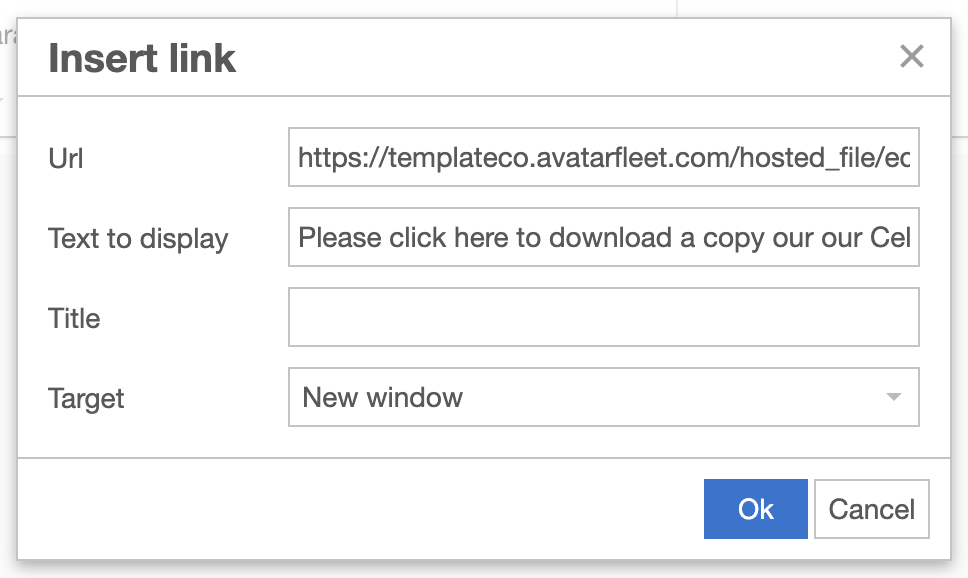Place cursor at 'https' in the Url
This screenshot has width=968, height=578.
point(327,157)
